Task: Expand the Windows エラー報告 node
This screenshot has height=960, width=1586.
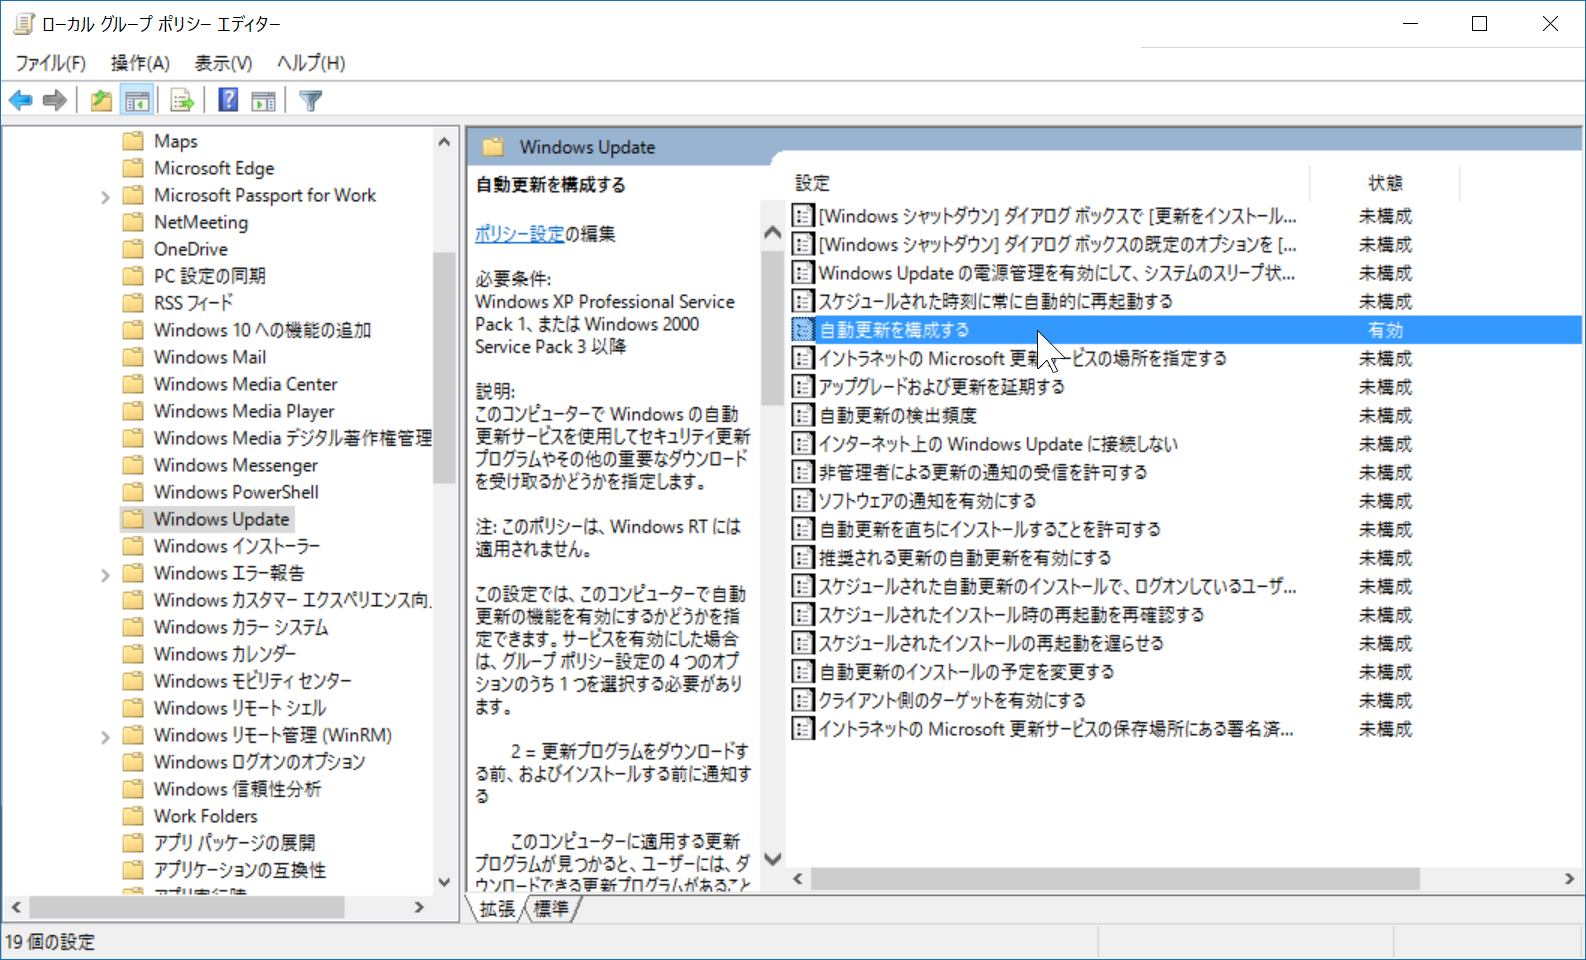Action: [x=105, y=575]
